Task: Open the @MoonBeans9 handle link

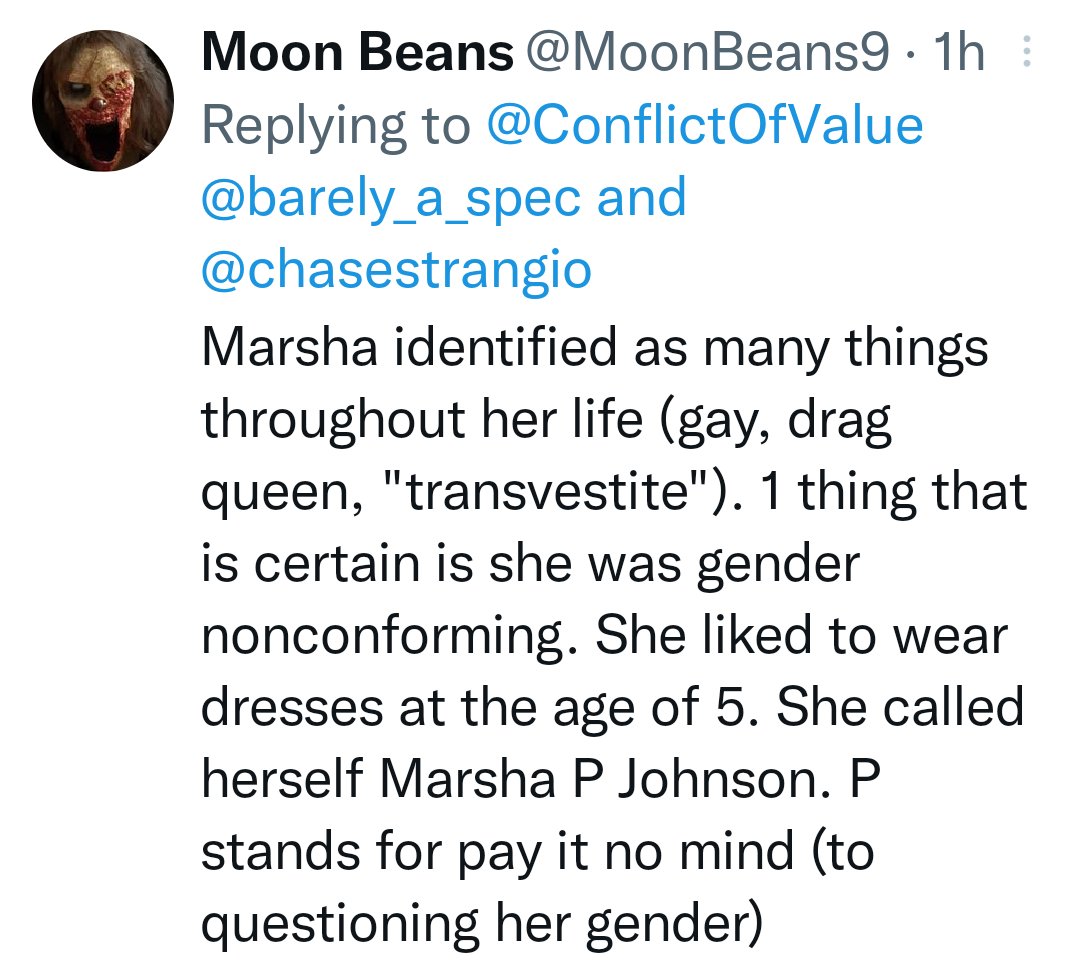Action: 707,52
